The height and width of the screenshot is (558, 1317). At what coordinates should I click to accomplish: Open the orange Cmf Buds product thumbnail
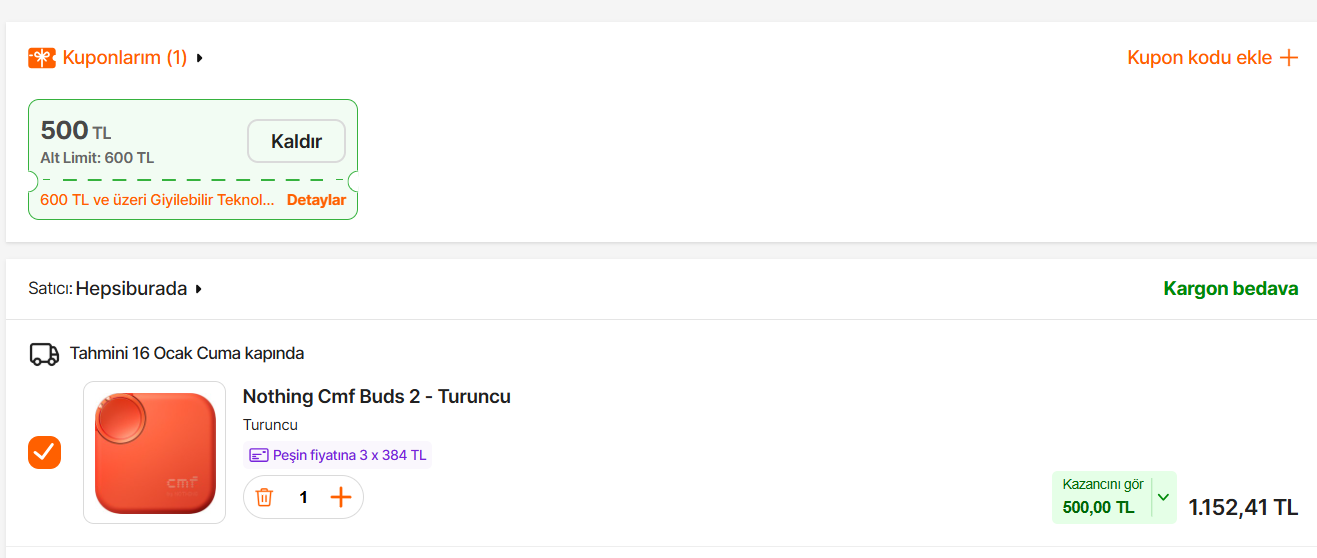pos(155,452)
